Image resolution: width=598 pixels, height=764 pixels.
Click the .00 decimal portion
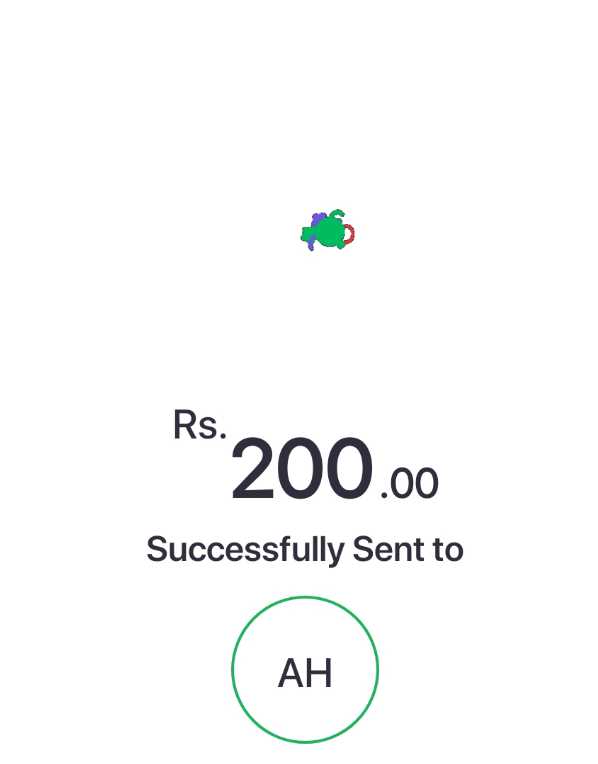pyautogui.click(x=409, y=483)
